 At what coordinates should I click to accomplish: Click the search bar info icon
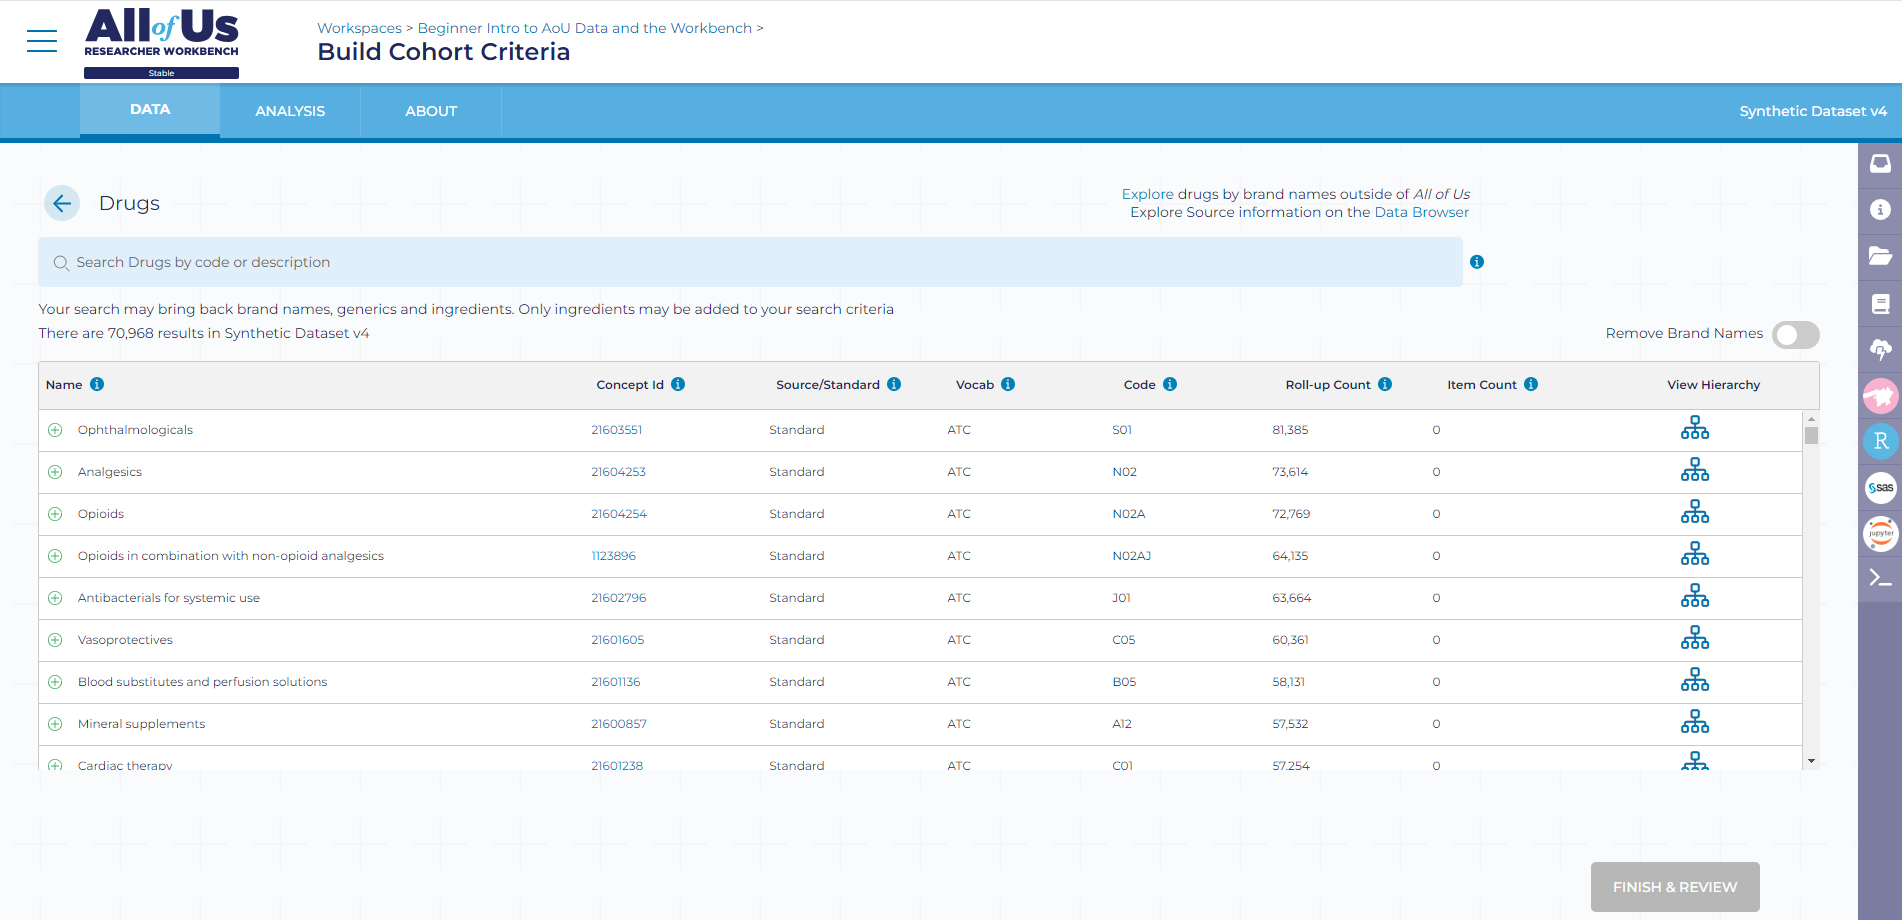pos(1477,262)
